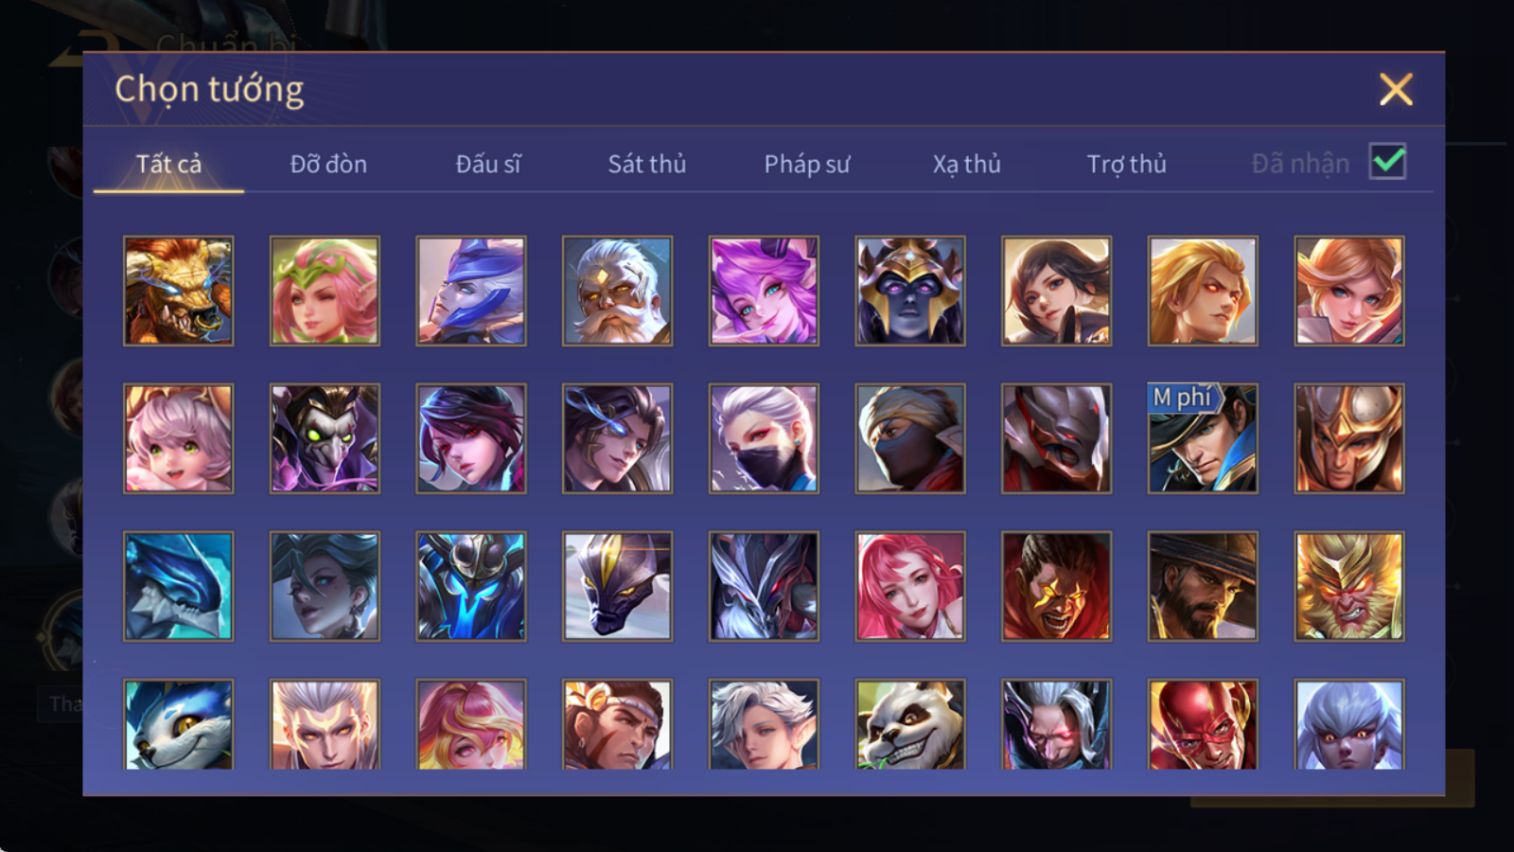Show the 'Pháp sư' hero category
Viewport: 1514px width, 852px height.
tap(807, 164)
